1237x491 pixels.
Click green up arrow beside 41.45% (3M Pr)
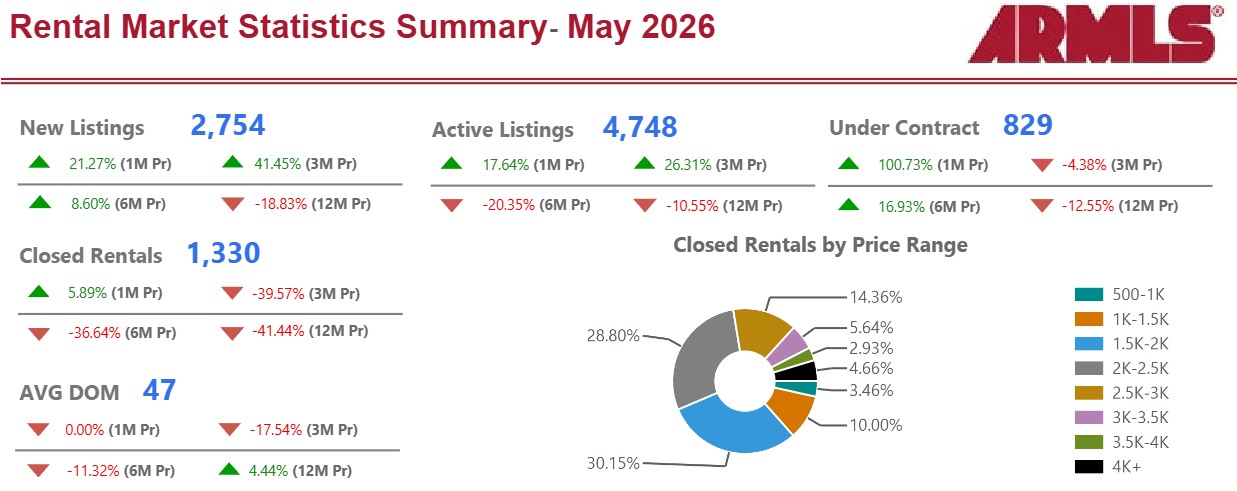click(233, 163)
